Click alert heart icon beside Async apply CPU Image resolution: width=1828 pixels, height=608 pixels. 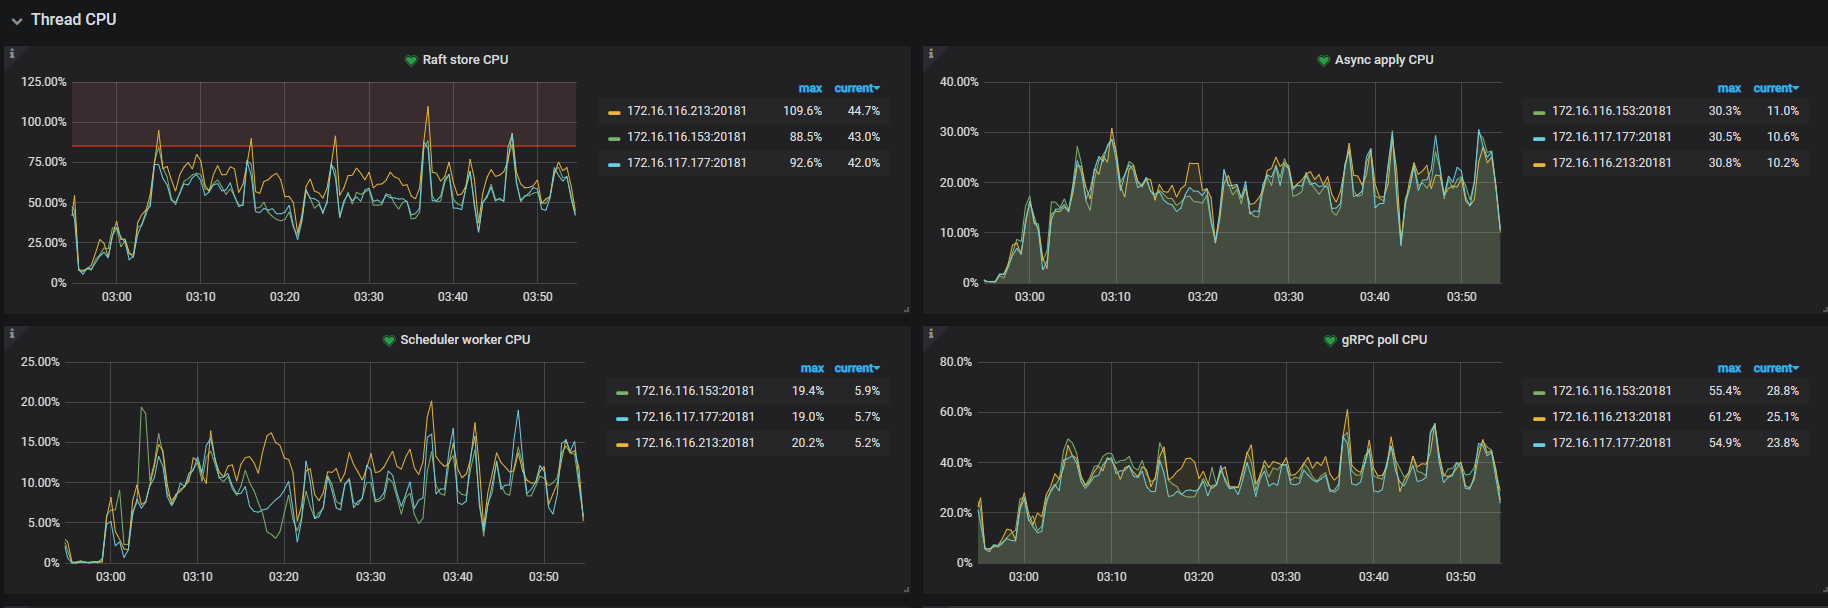tap(1323, 61)
